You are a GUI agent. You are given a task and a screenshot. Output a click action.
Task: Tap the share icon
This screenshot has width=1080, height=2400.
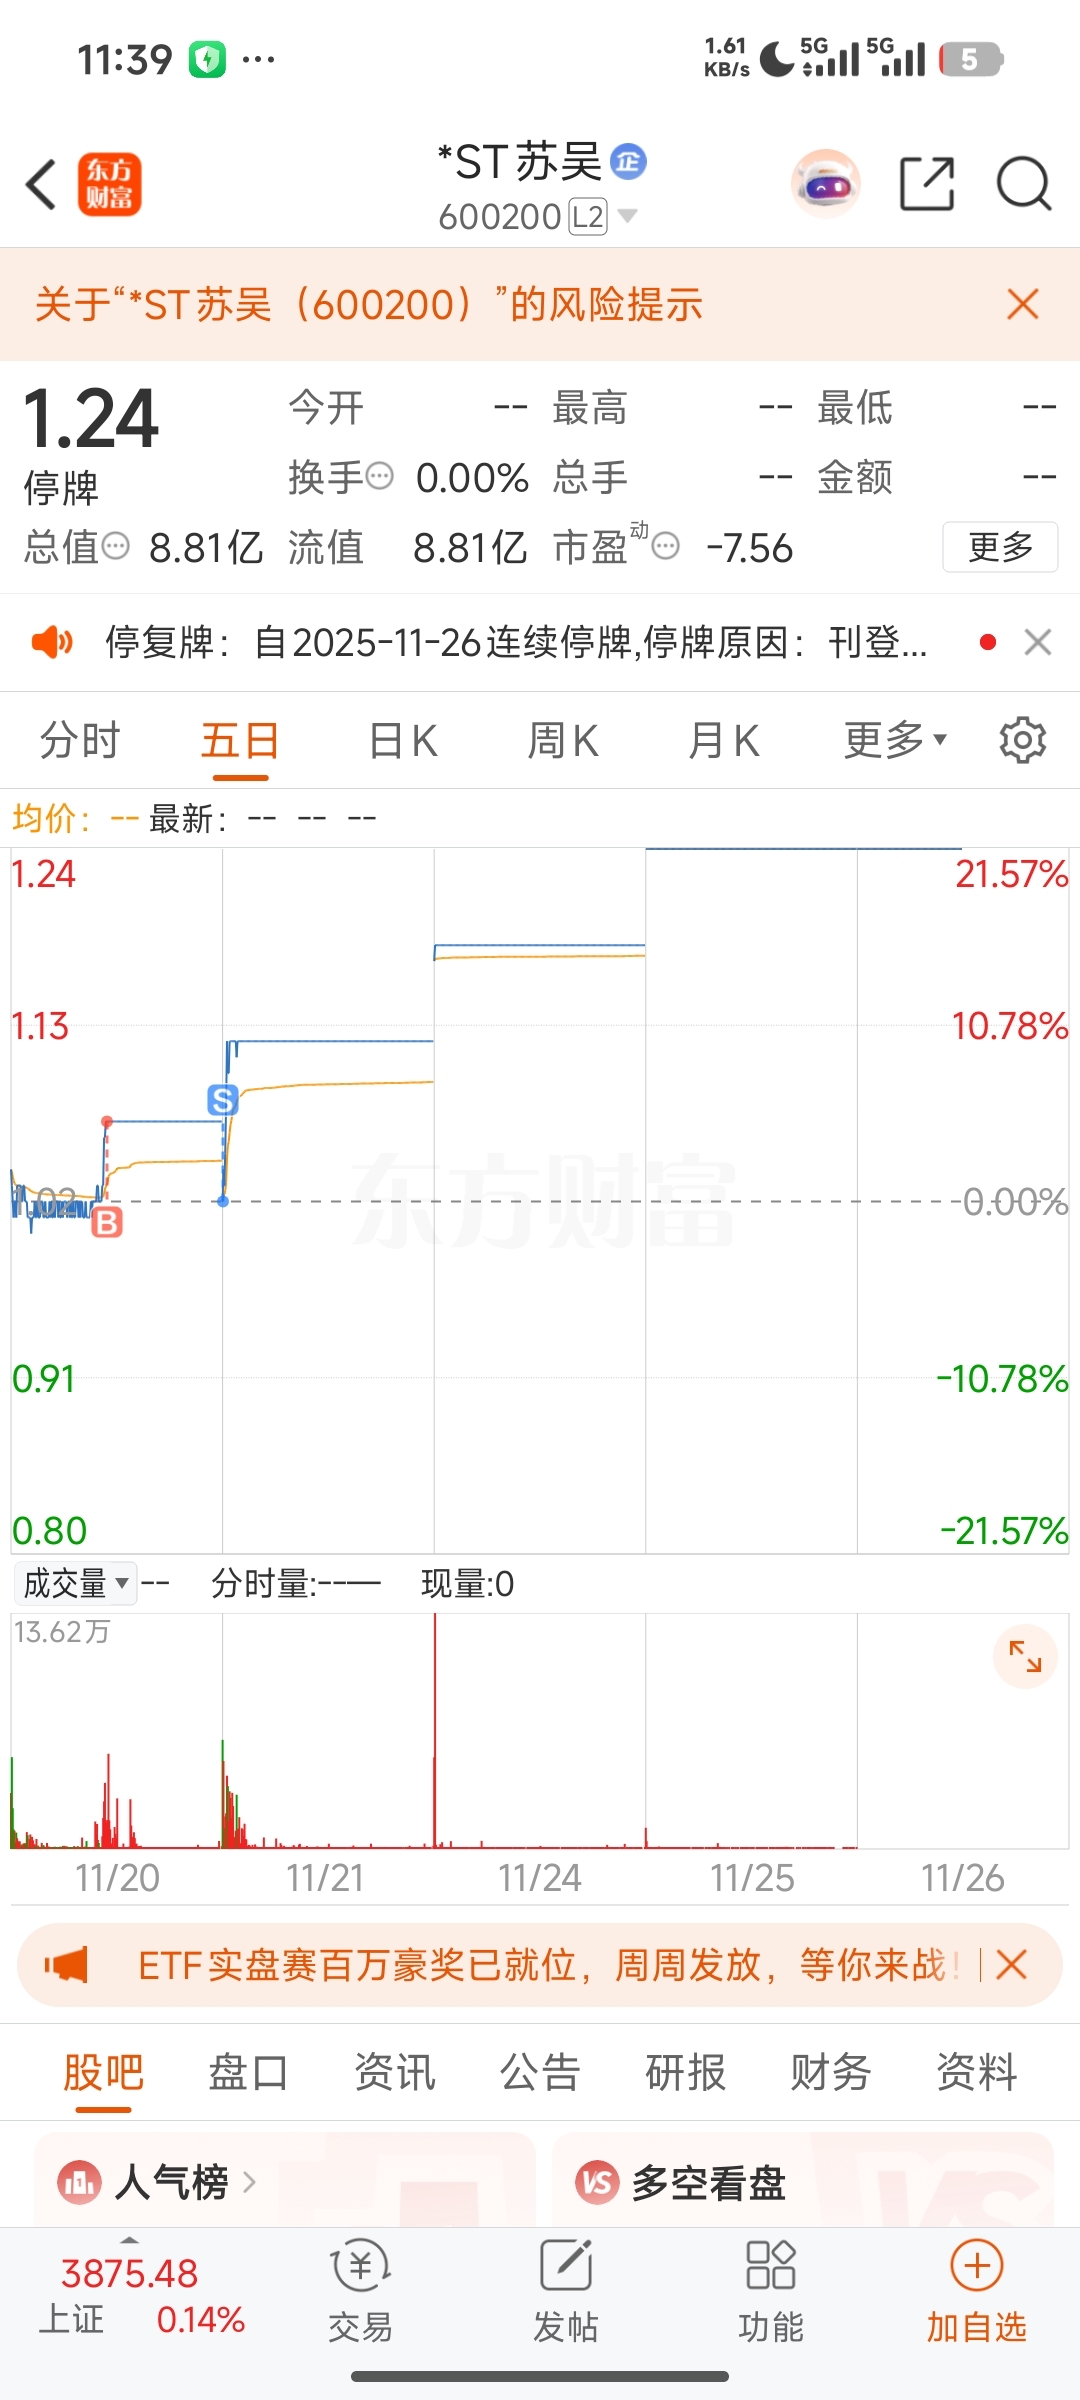(x=927, y=184)
